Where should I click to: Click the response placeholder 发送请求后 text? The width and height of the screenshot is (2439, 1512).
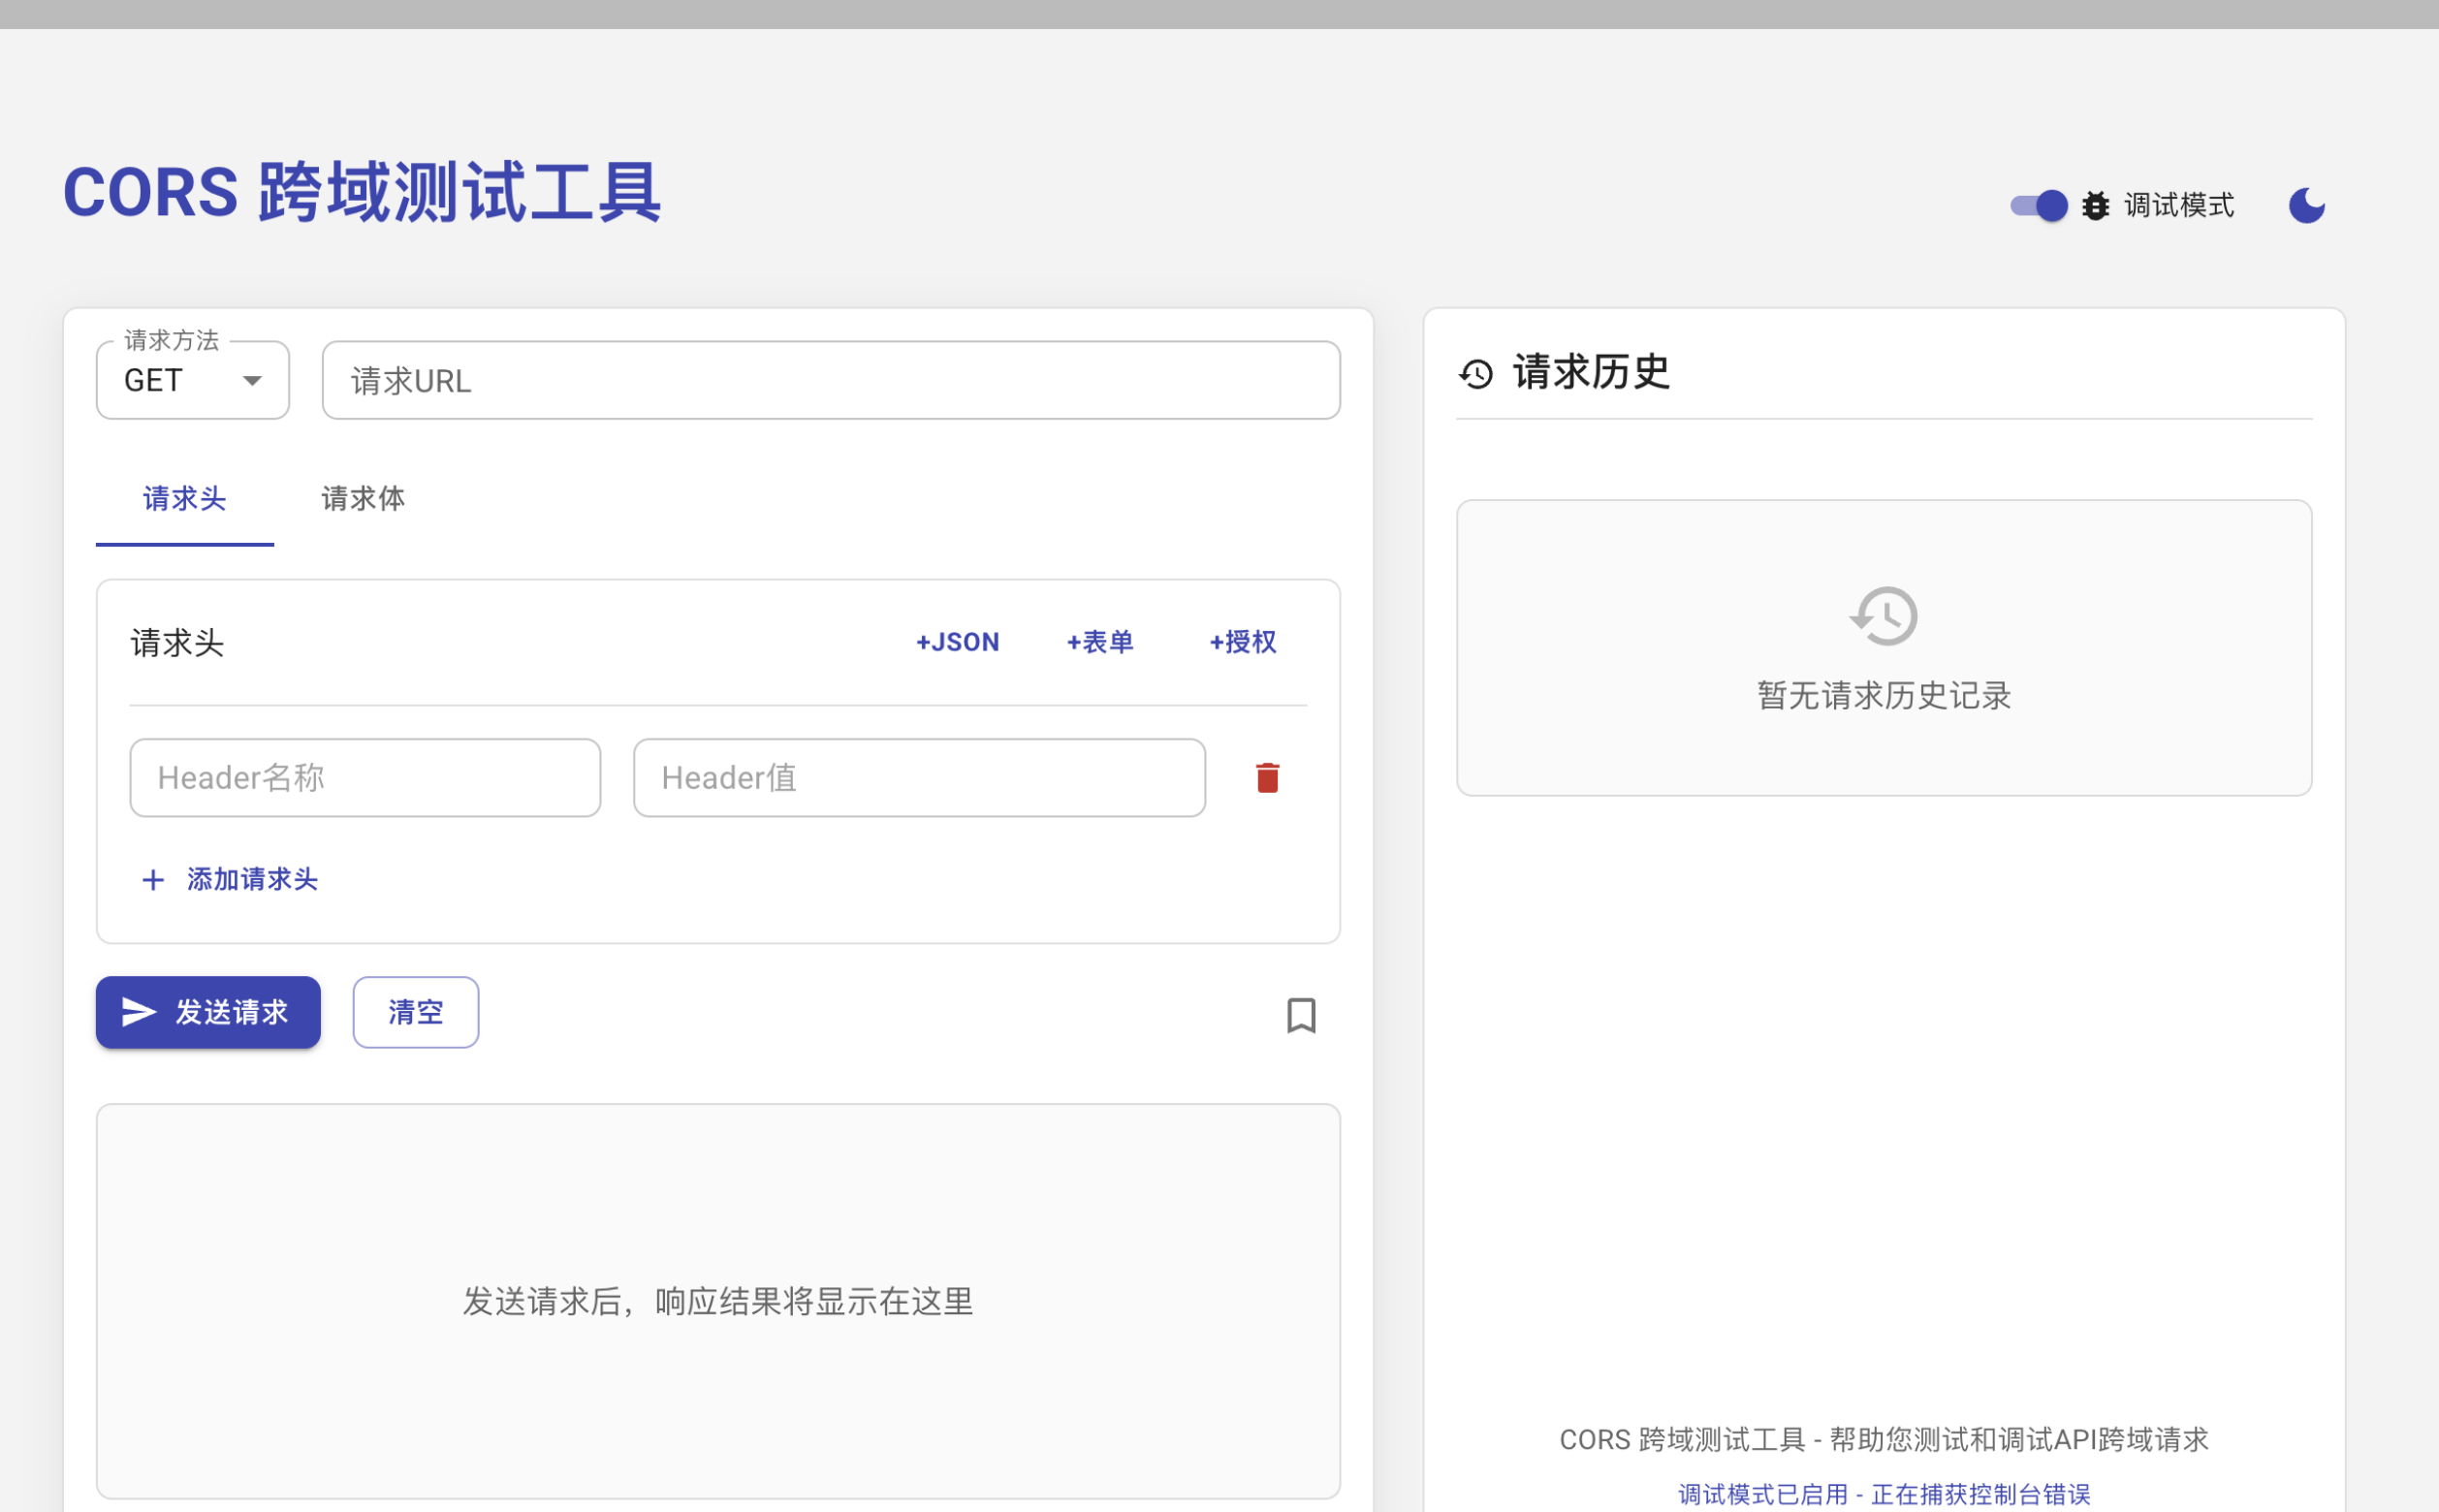[x=718, y=1302]
